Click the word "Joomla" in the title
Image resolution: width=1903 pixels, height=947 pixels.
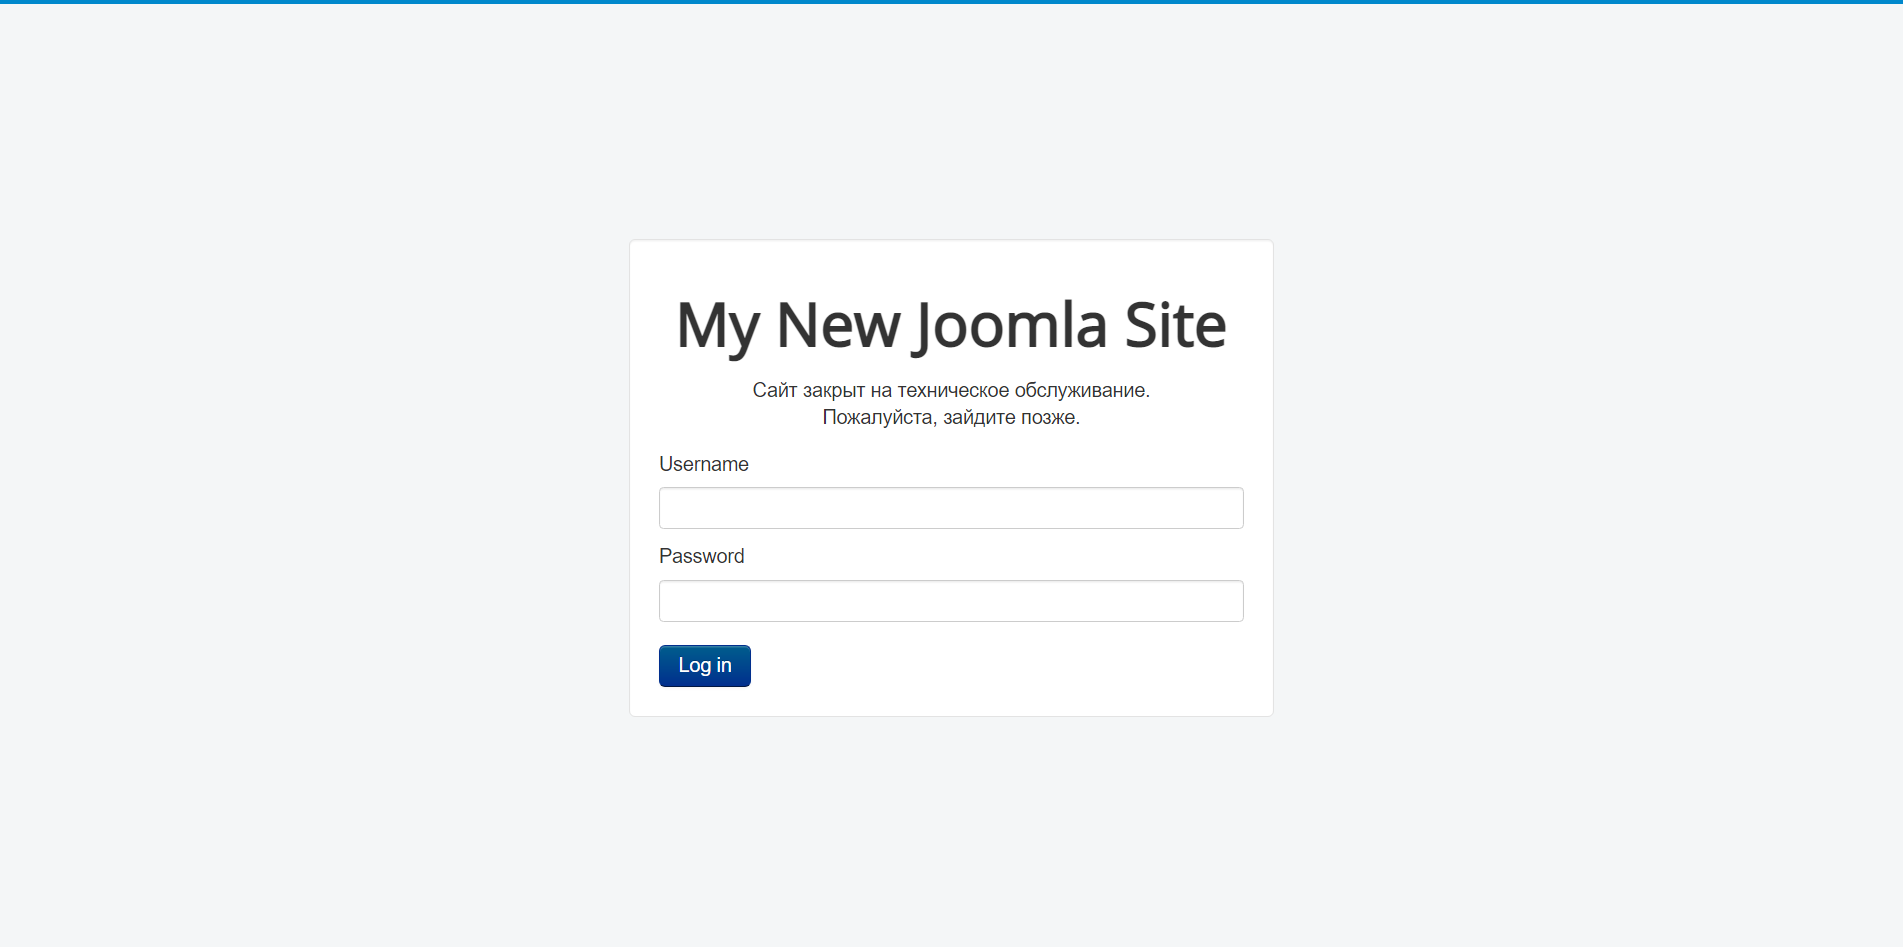pyautogui.click(x=1010, y=325)
